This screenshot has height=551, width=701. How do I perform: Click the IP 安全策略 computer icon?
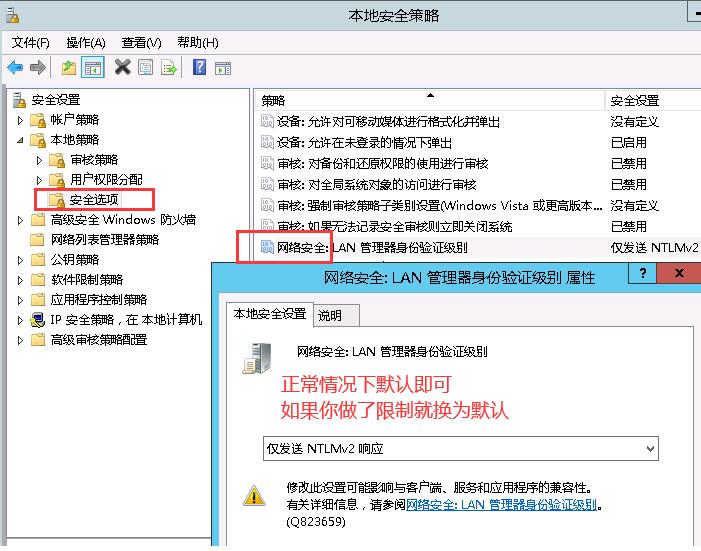coord(38,320)
